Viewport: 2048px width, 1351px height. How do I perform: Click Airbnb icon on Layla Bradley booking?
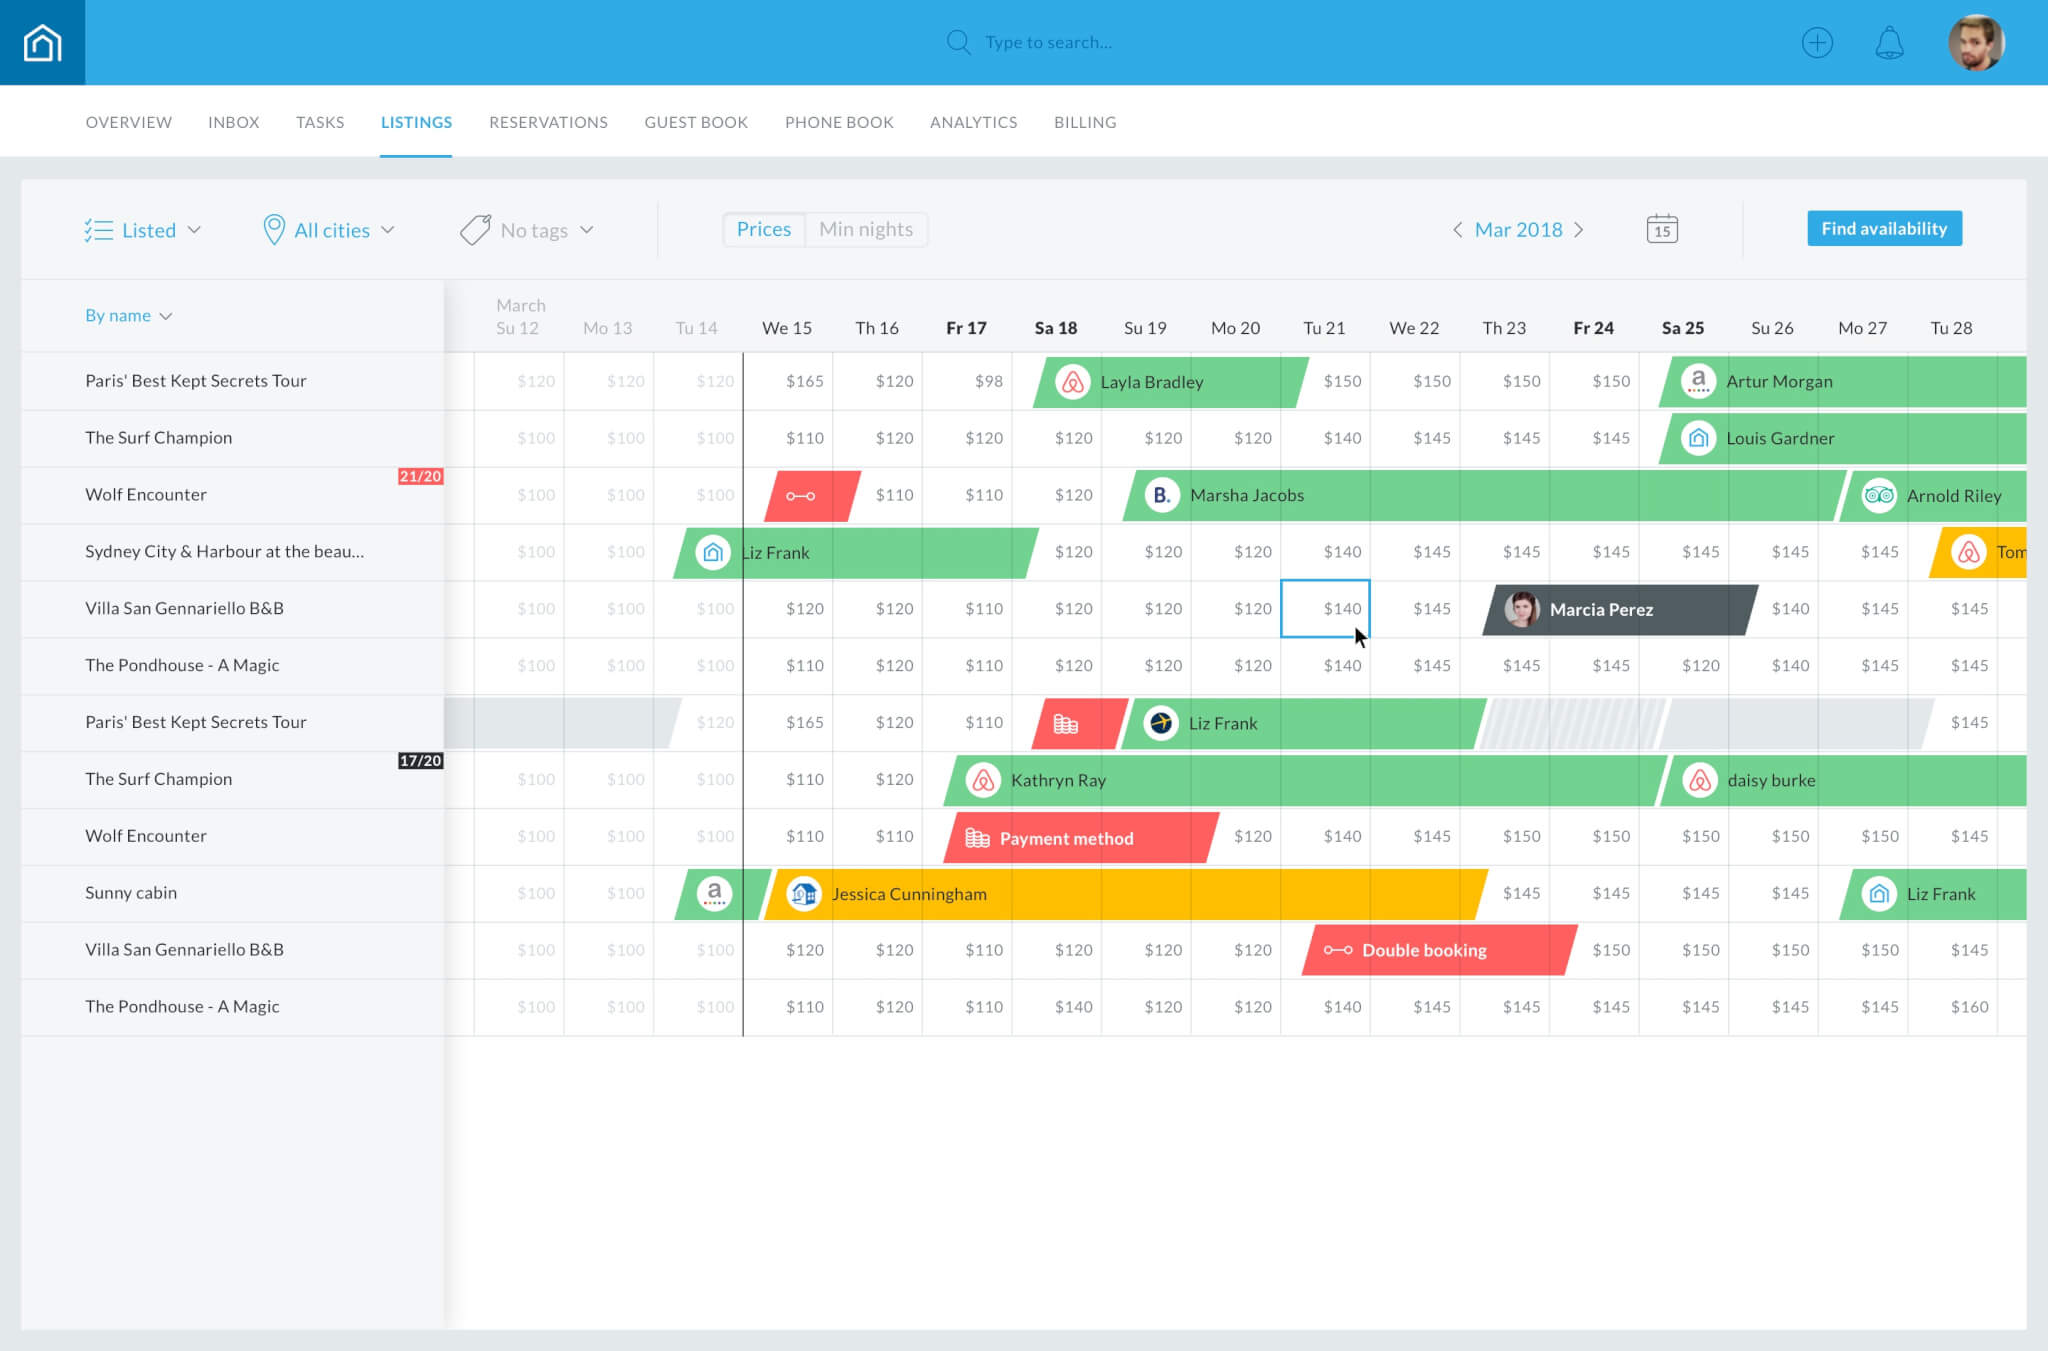coord(1072,381)
